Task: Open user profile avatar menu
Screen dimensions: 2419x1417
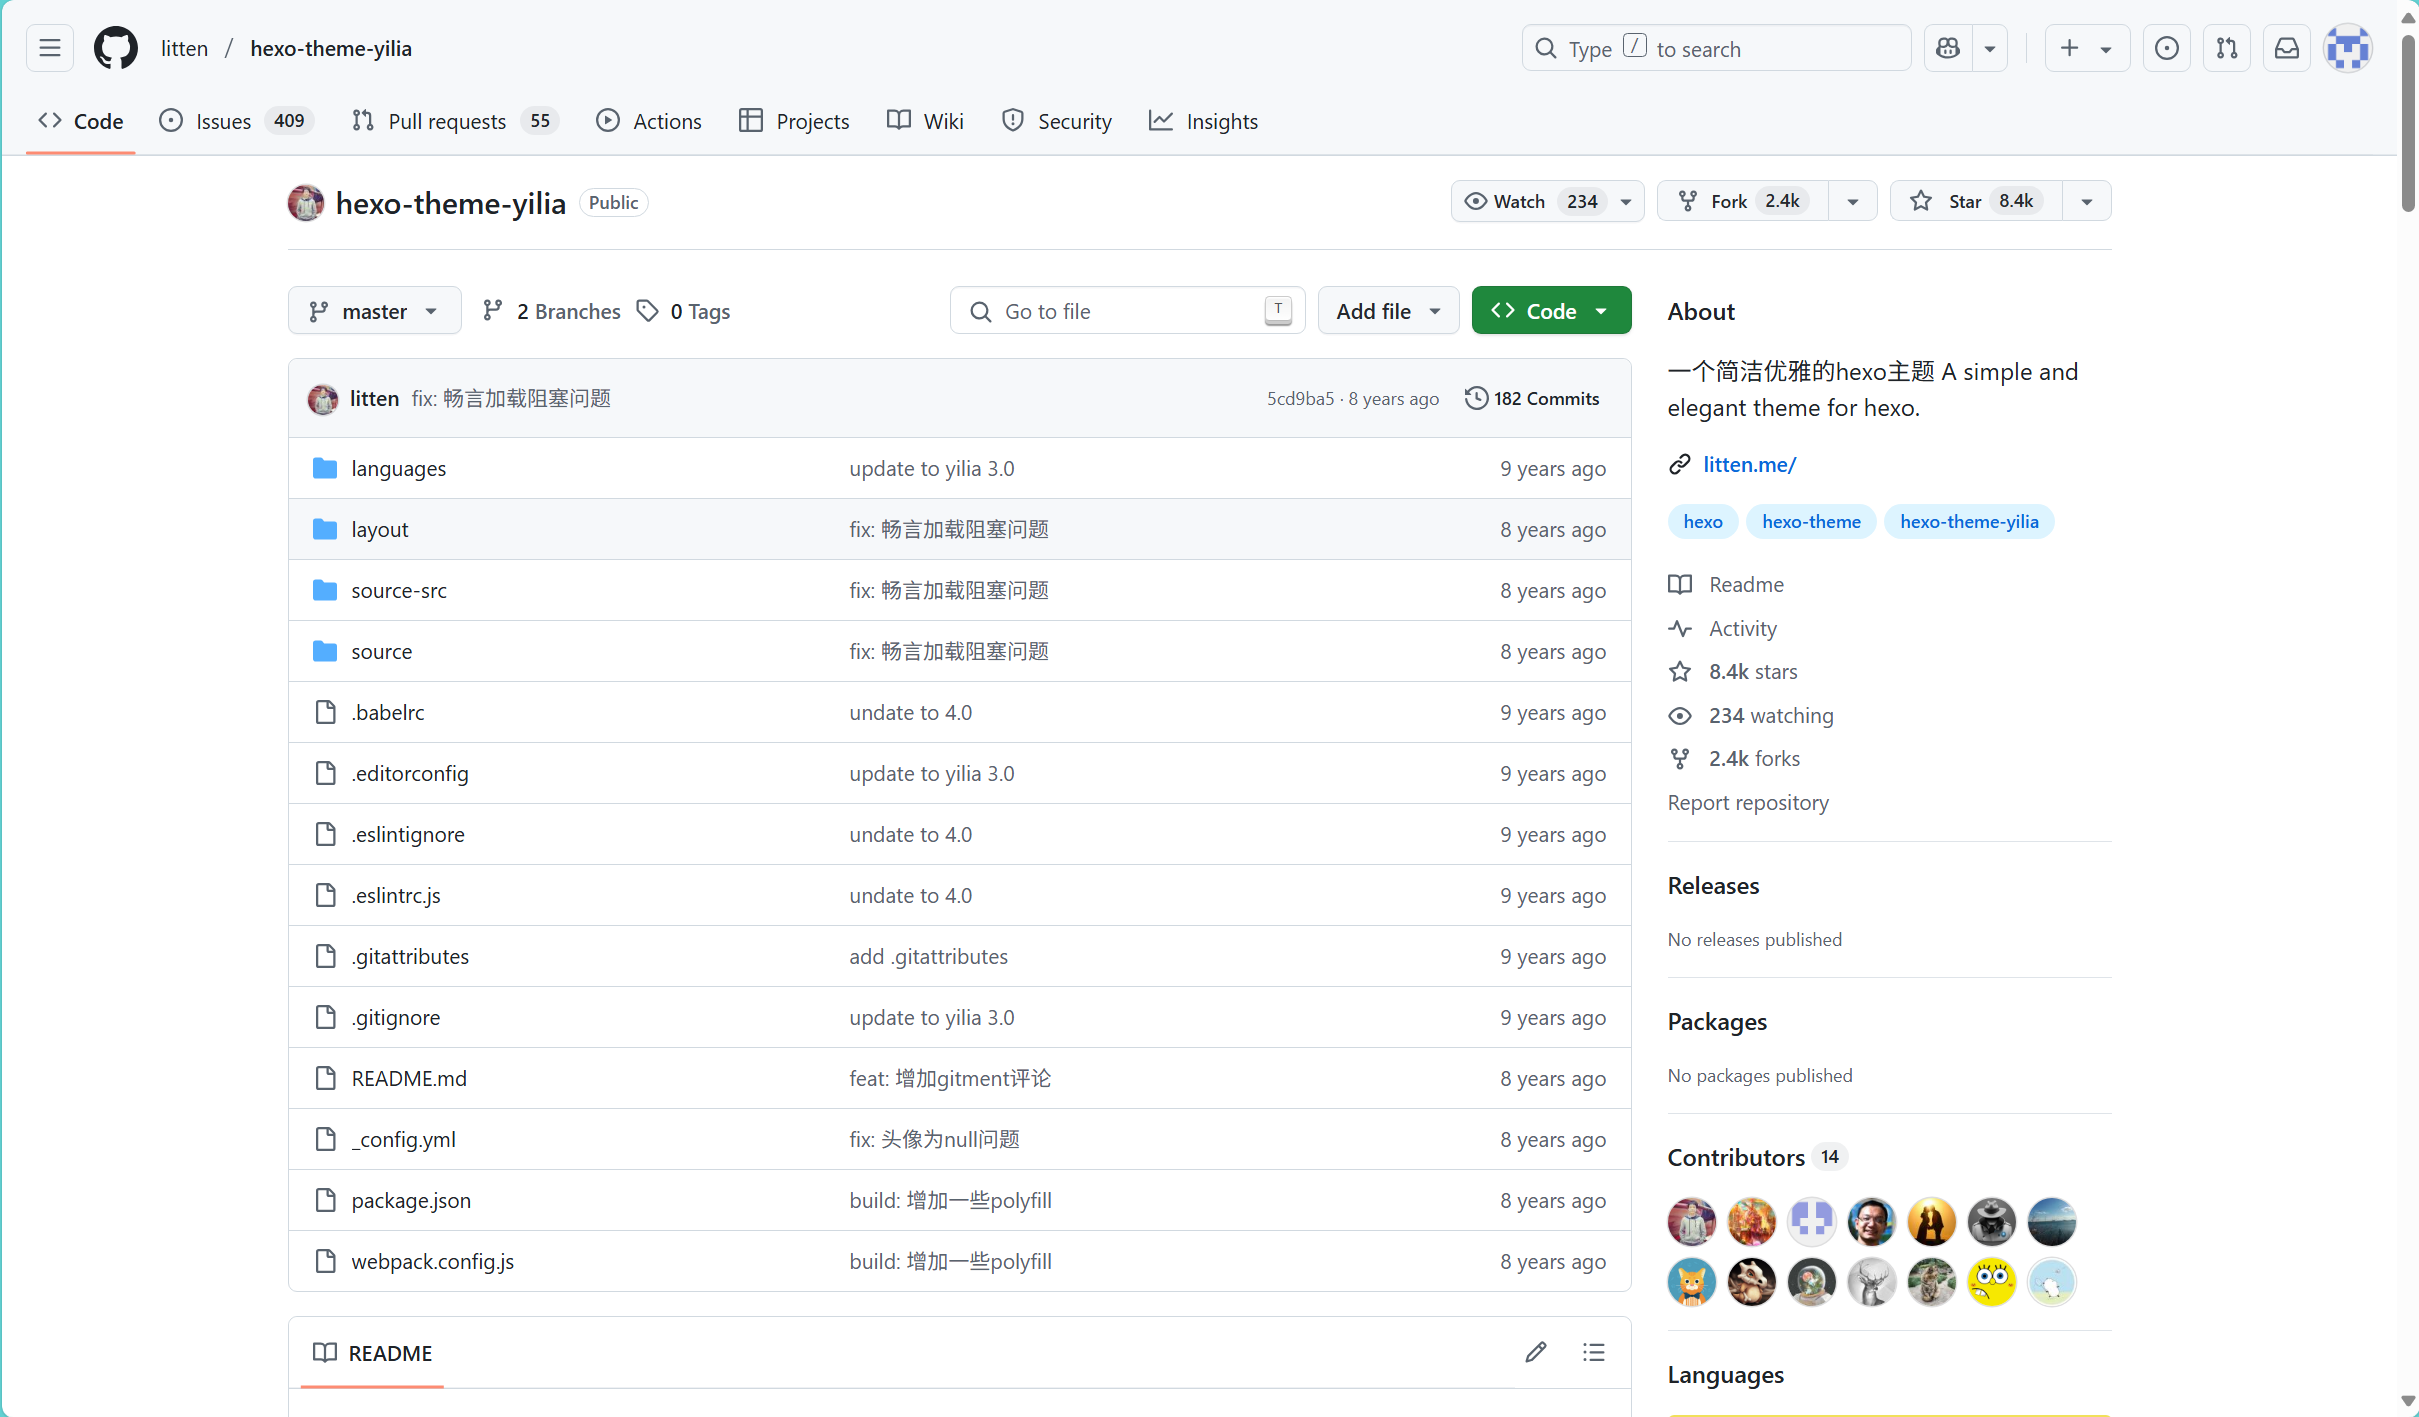Action: [2348, 48]
